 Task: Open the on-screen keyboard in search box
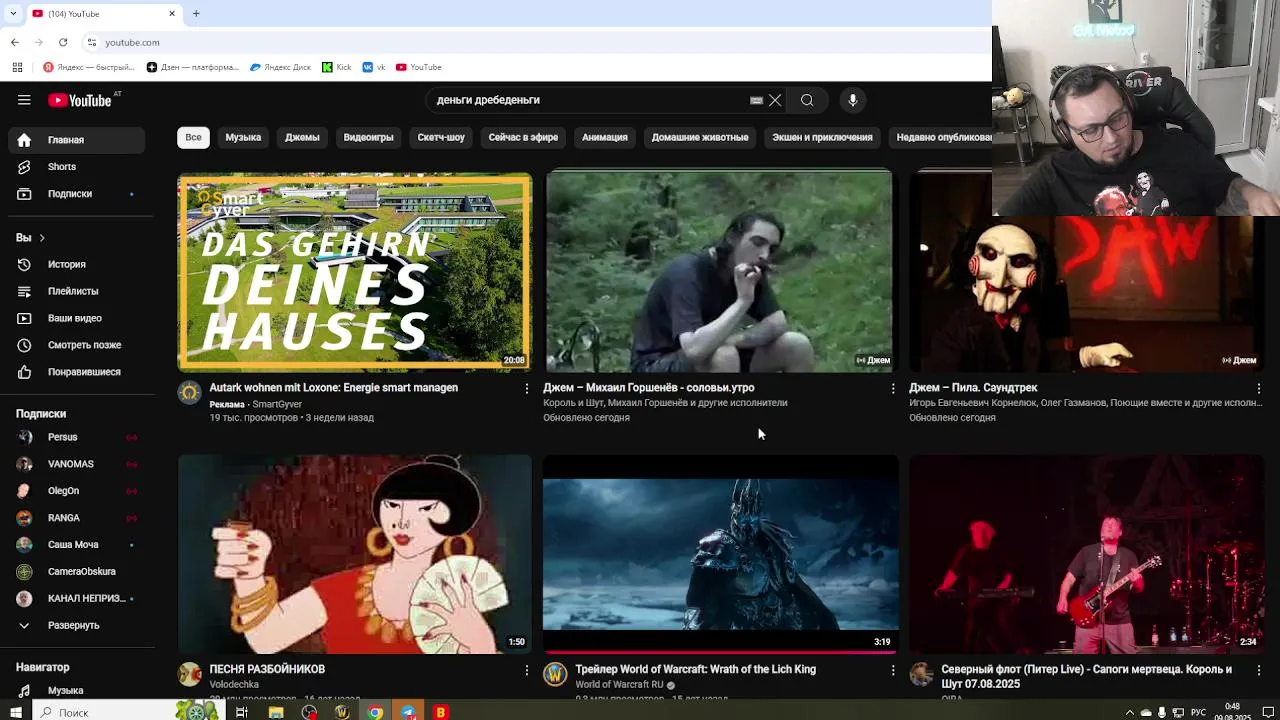(x=756, y=100)
